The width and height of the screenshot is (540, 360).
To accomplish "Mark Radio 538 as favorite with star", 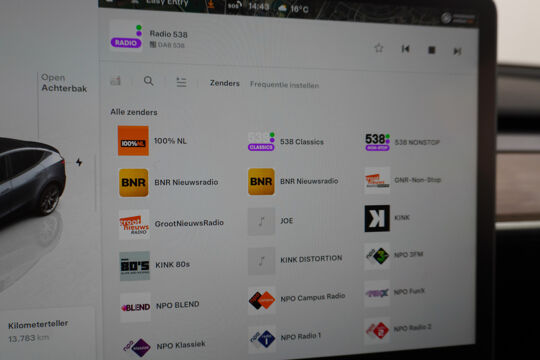I will (x=379, y=48).
